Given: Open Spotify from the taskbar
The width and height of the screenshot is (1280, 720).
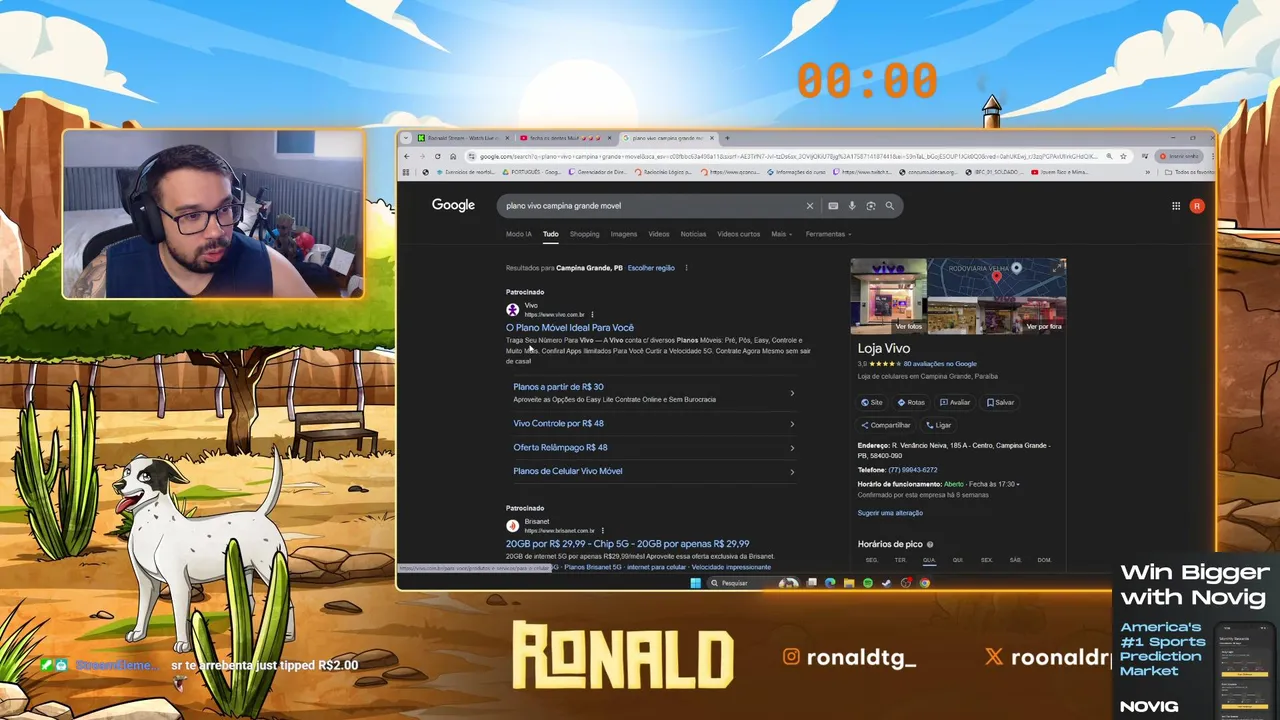Looking at the screenshot, I should point(868,583).
